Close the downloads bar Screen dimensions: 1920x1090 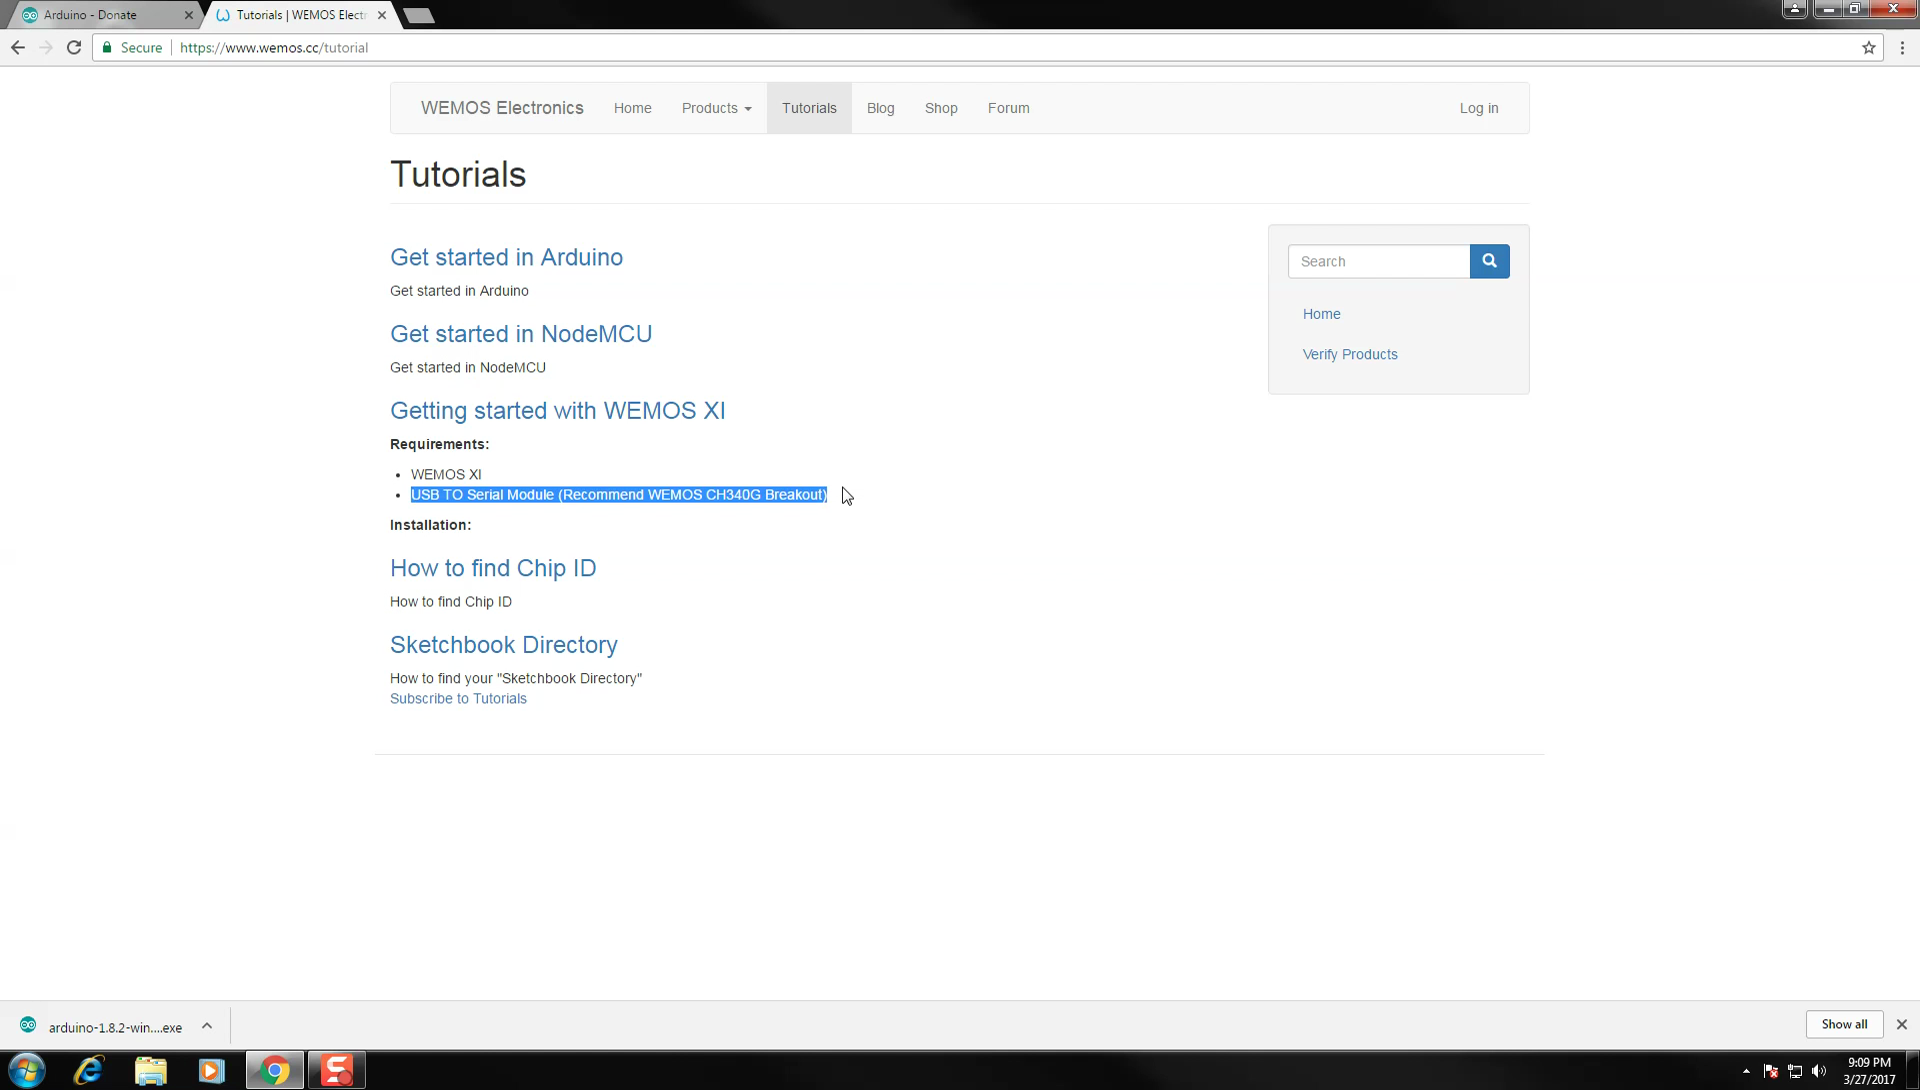coord(1902,1024)
